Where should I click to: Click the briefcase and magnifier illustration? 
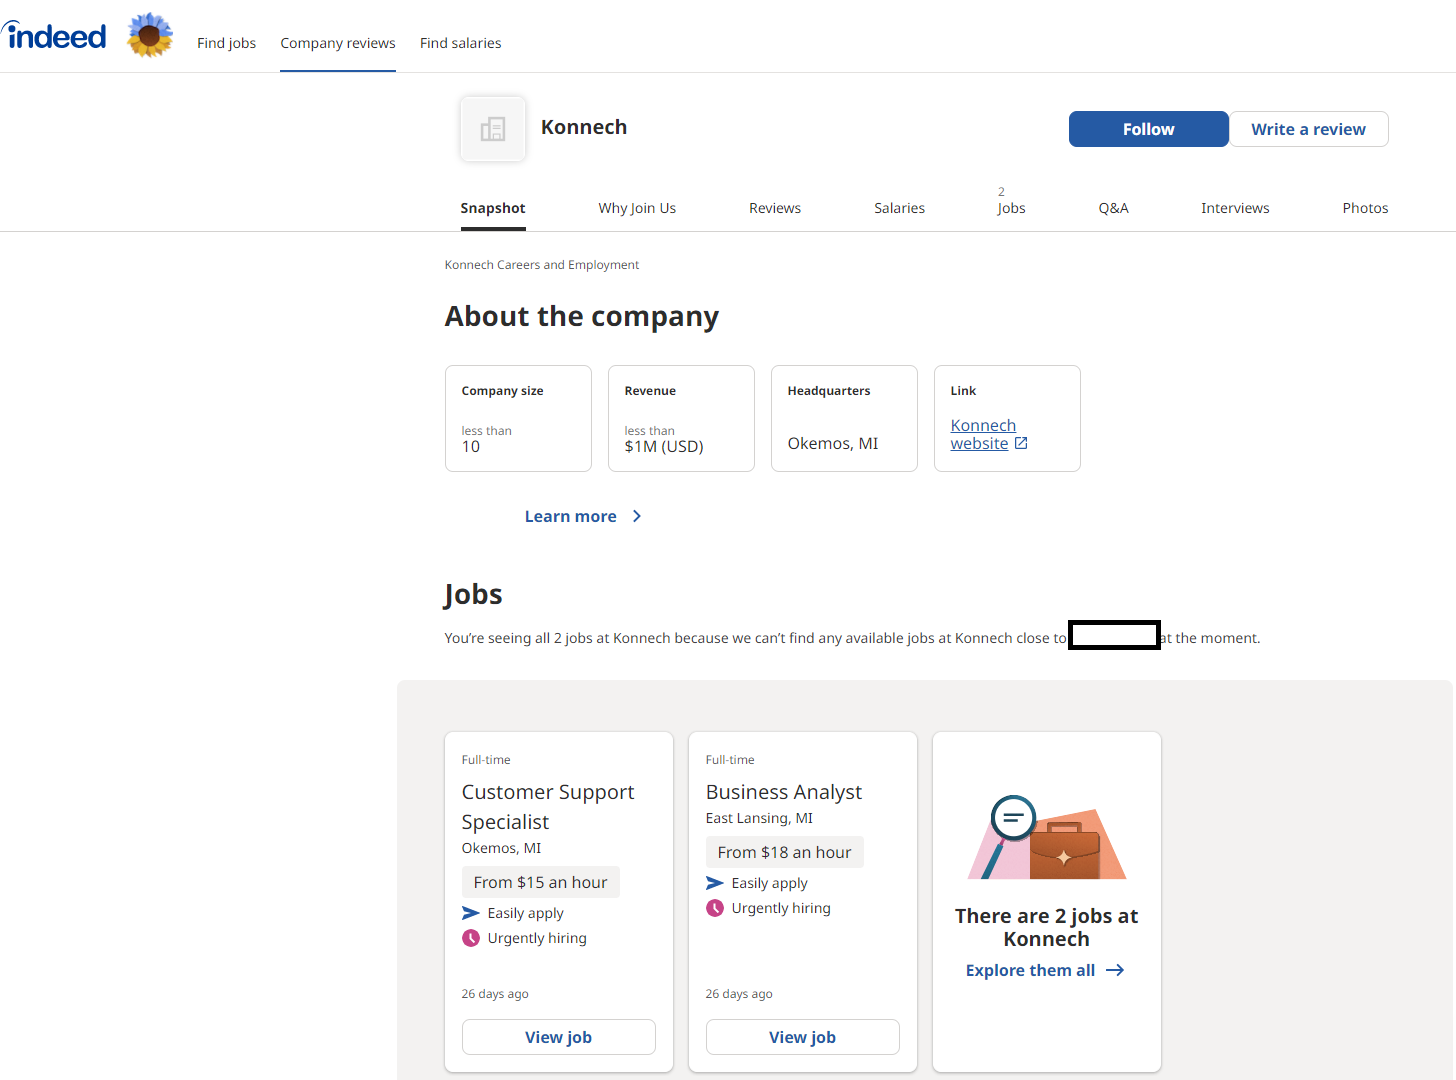coord(1047,838)
